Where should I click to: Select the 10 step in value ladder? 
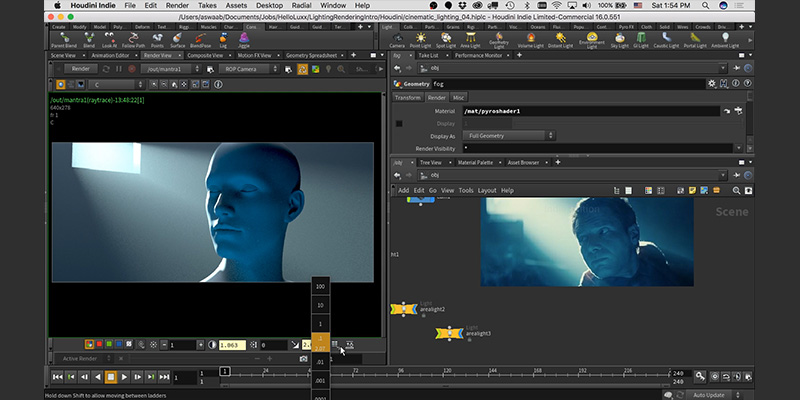pyautogui.click(x=320, y=305)
